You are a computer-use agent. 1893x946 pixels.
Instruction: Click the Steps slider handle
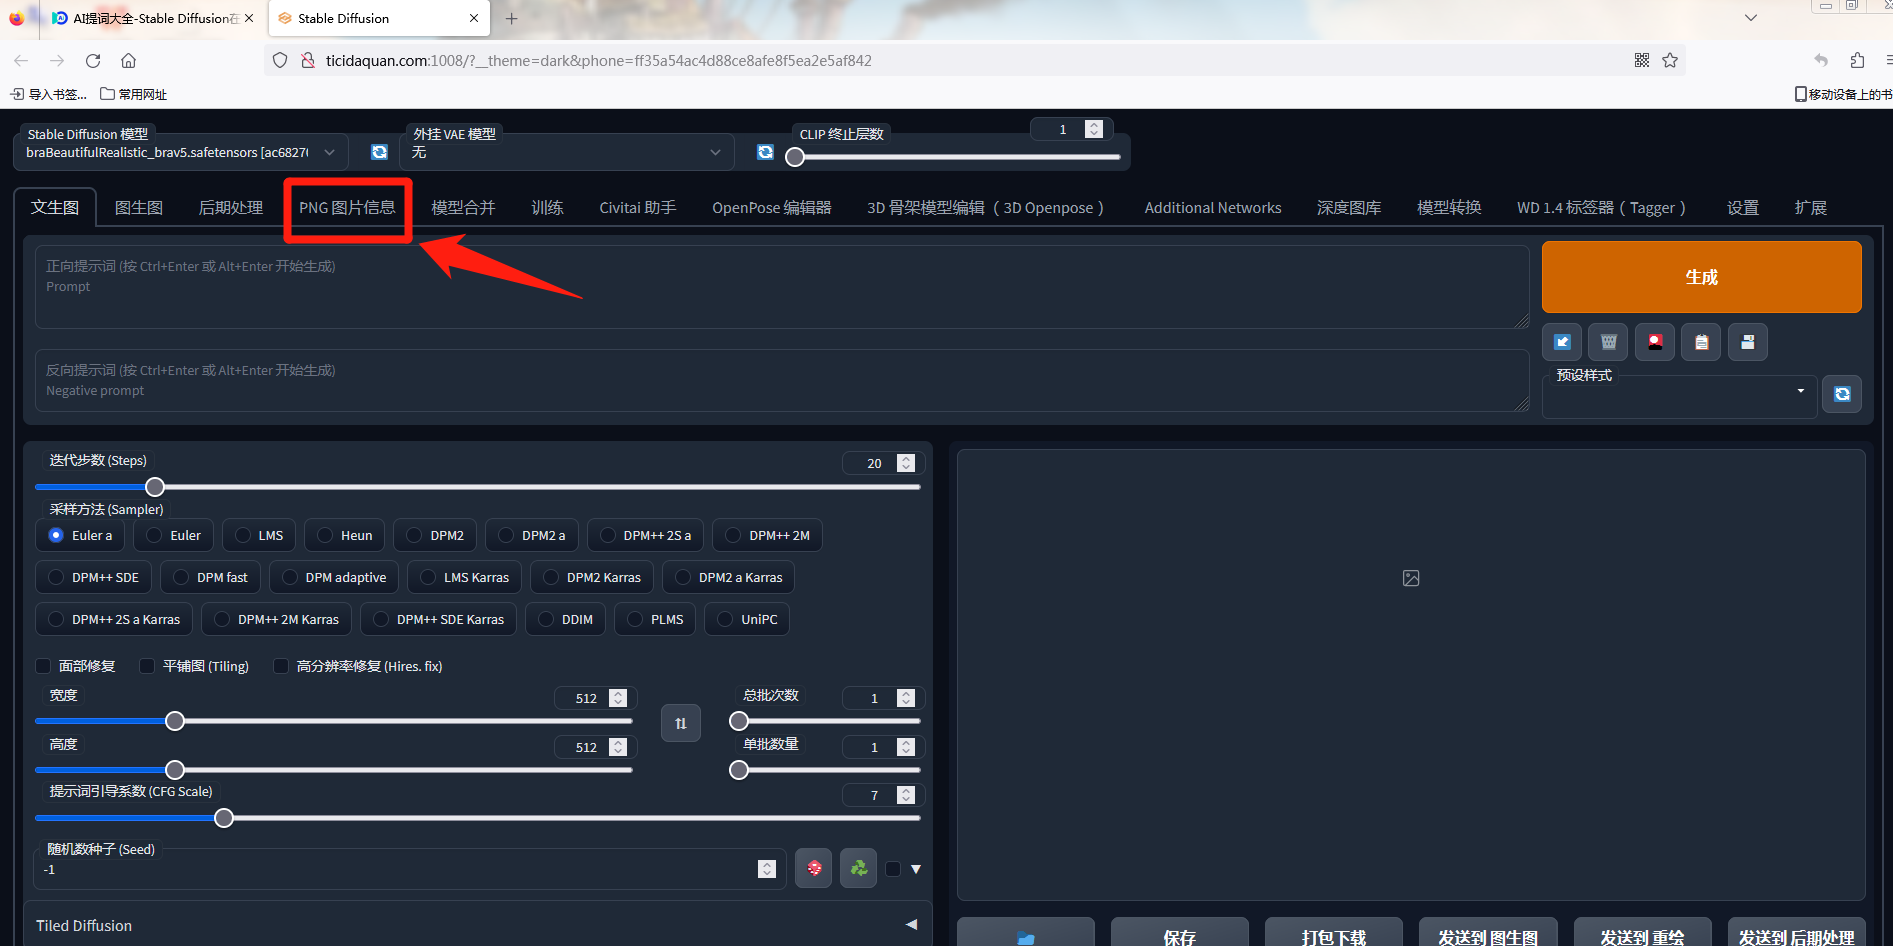[x=155, y=487]
